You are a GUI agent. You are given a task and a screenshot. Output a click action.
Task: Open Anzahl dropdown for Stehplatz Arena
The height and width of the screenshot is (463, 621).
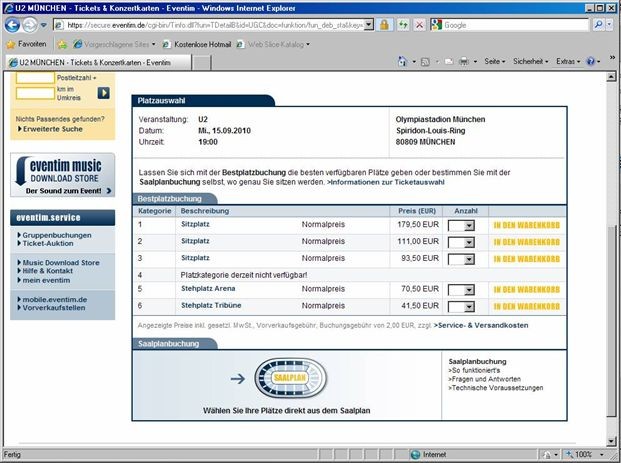(x=461, y=290)
